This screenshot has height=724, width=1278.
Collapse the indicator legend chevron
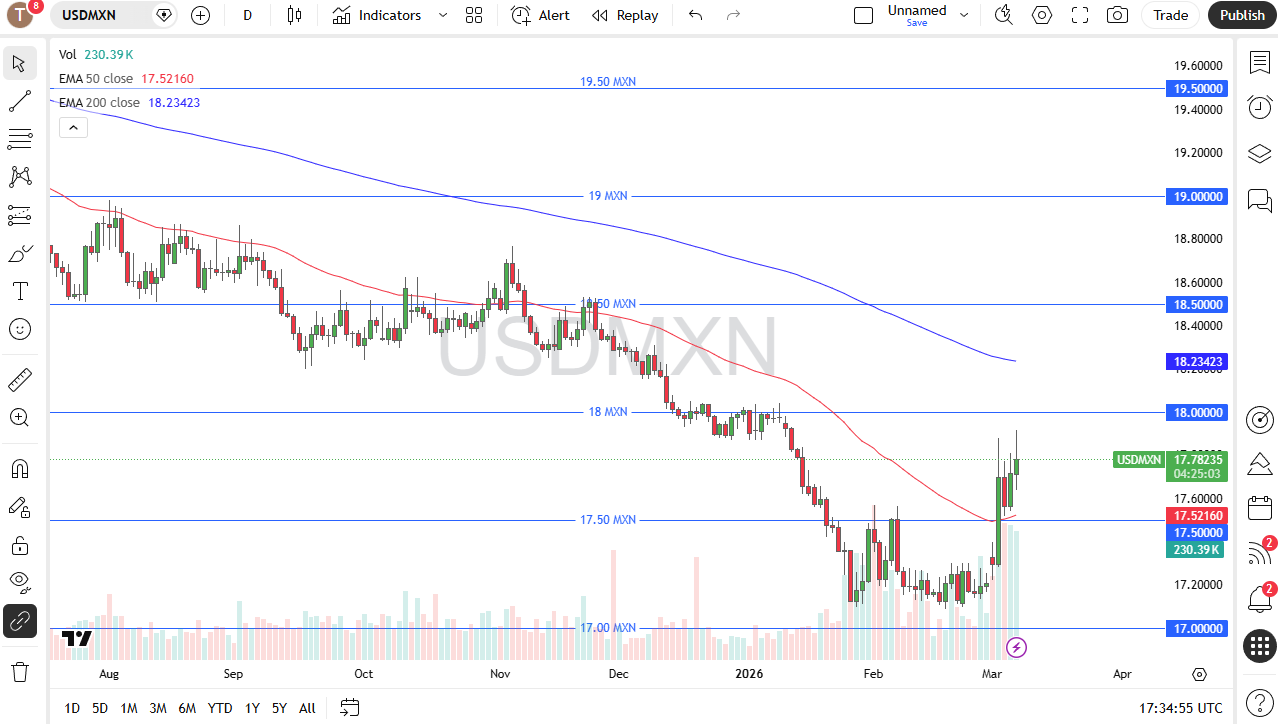(73, 127)
